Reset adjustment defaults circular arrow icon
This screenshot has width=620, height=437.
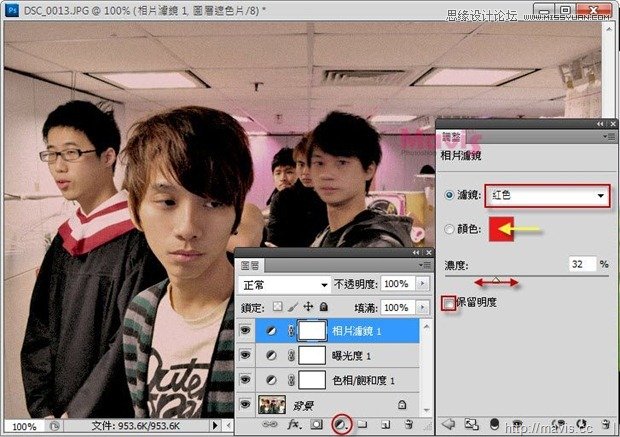pos(582,424)
